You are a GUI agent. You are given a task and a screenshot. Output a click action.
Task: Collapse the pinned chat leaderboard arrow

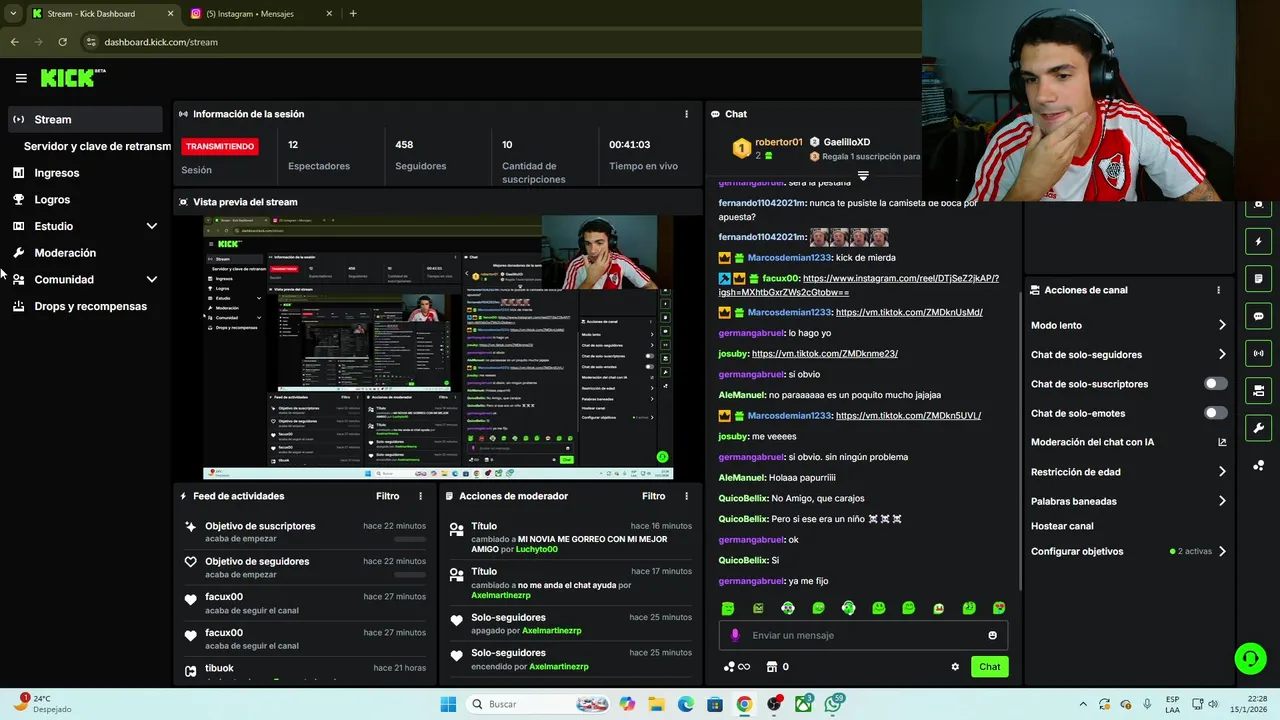coord(863,175)
